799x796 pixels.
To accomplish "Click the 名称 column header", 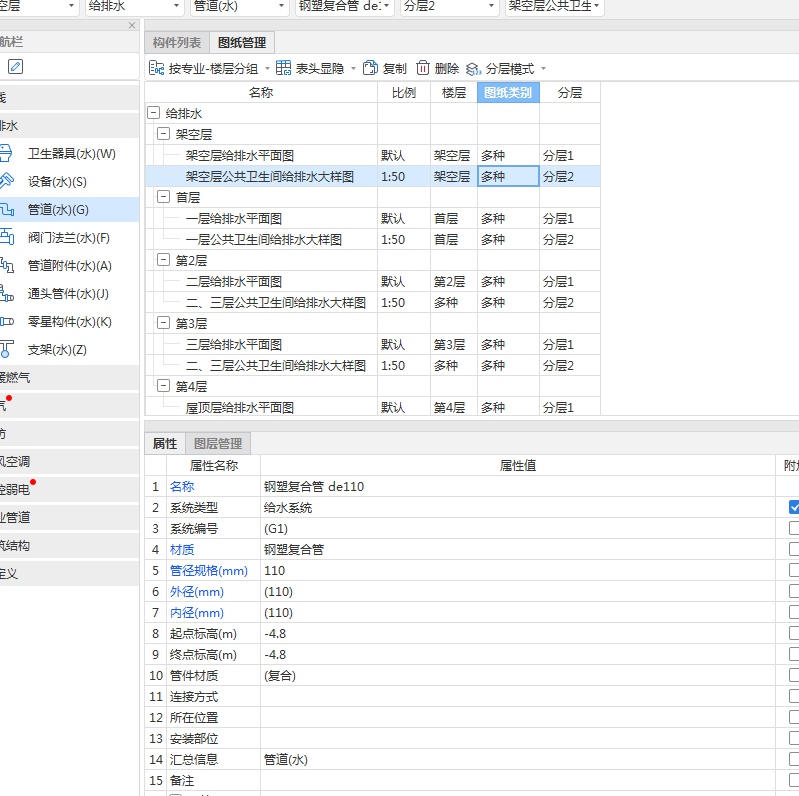I will tap(261, 92).
